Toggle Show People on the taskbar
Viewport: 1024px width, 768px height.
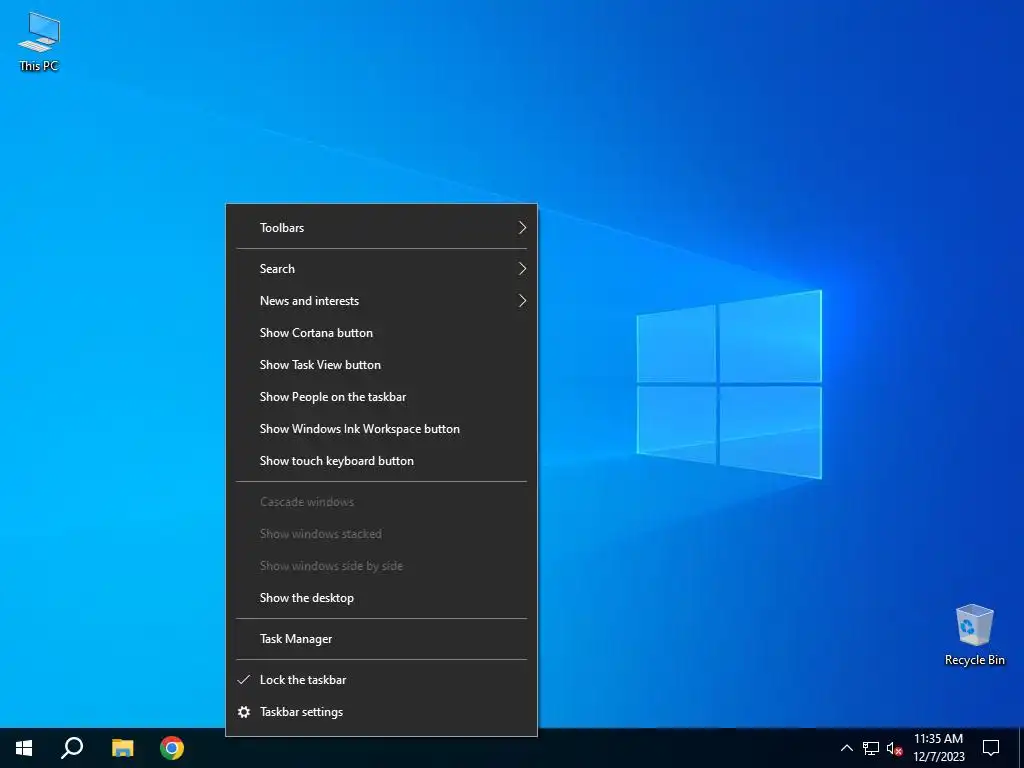381,397
